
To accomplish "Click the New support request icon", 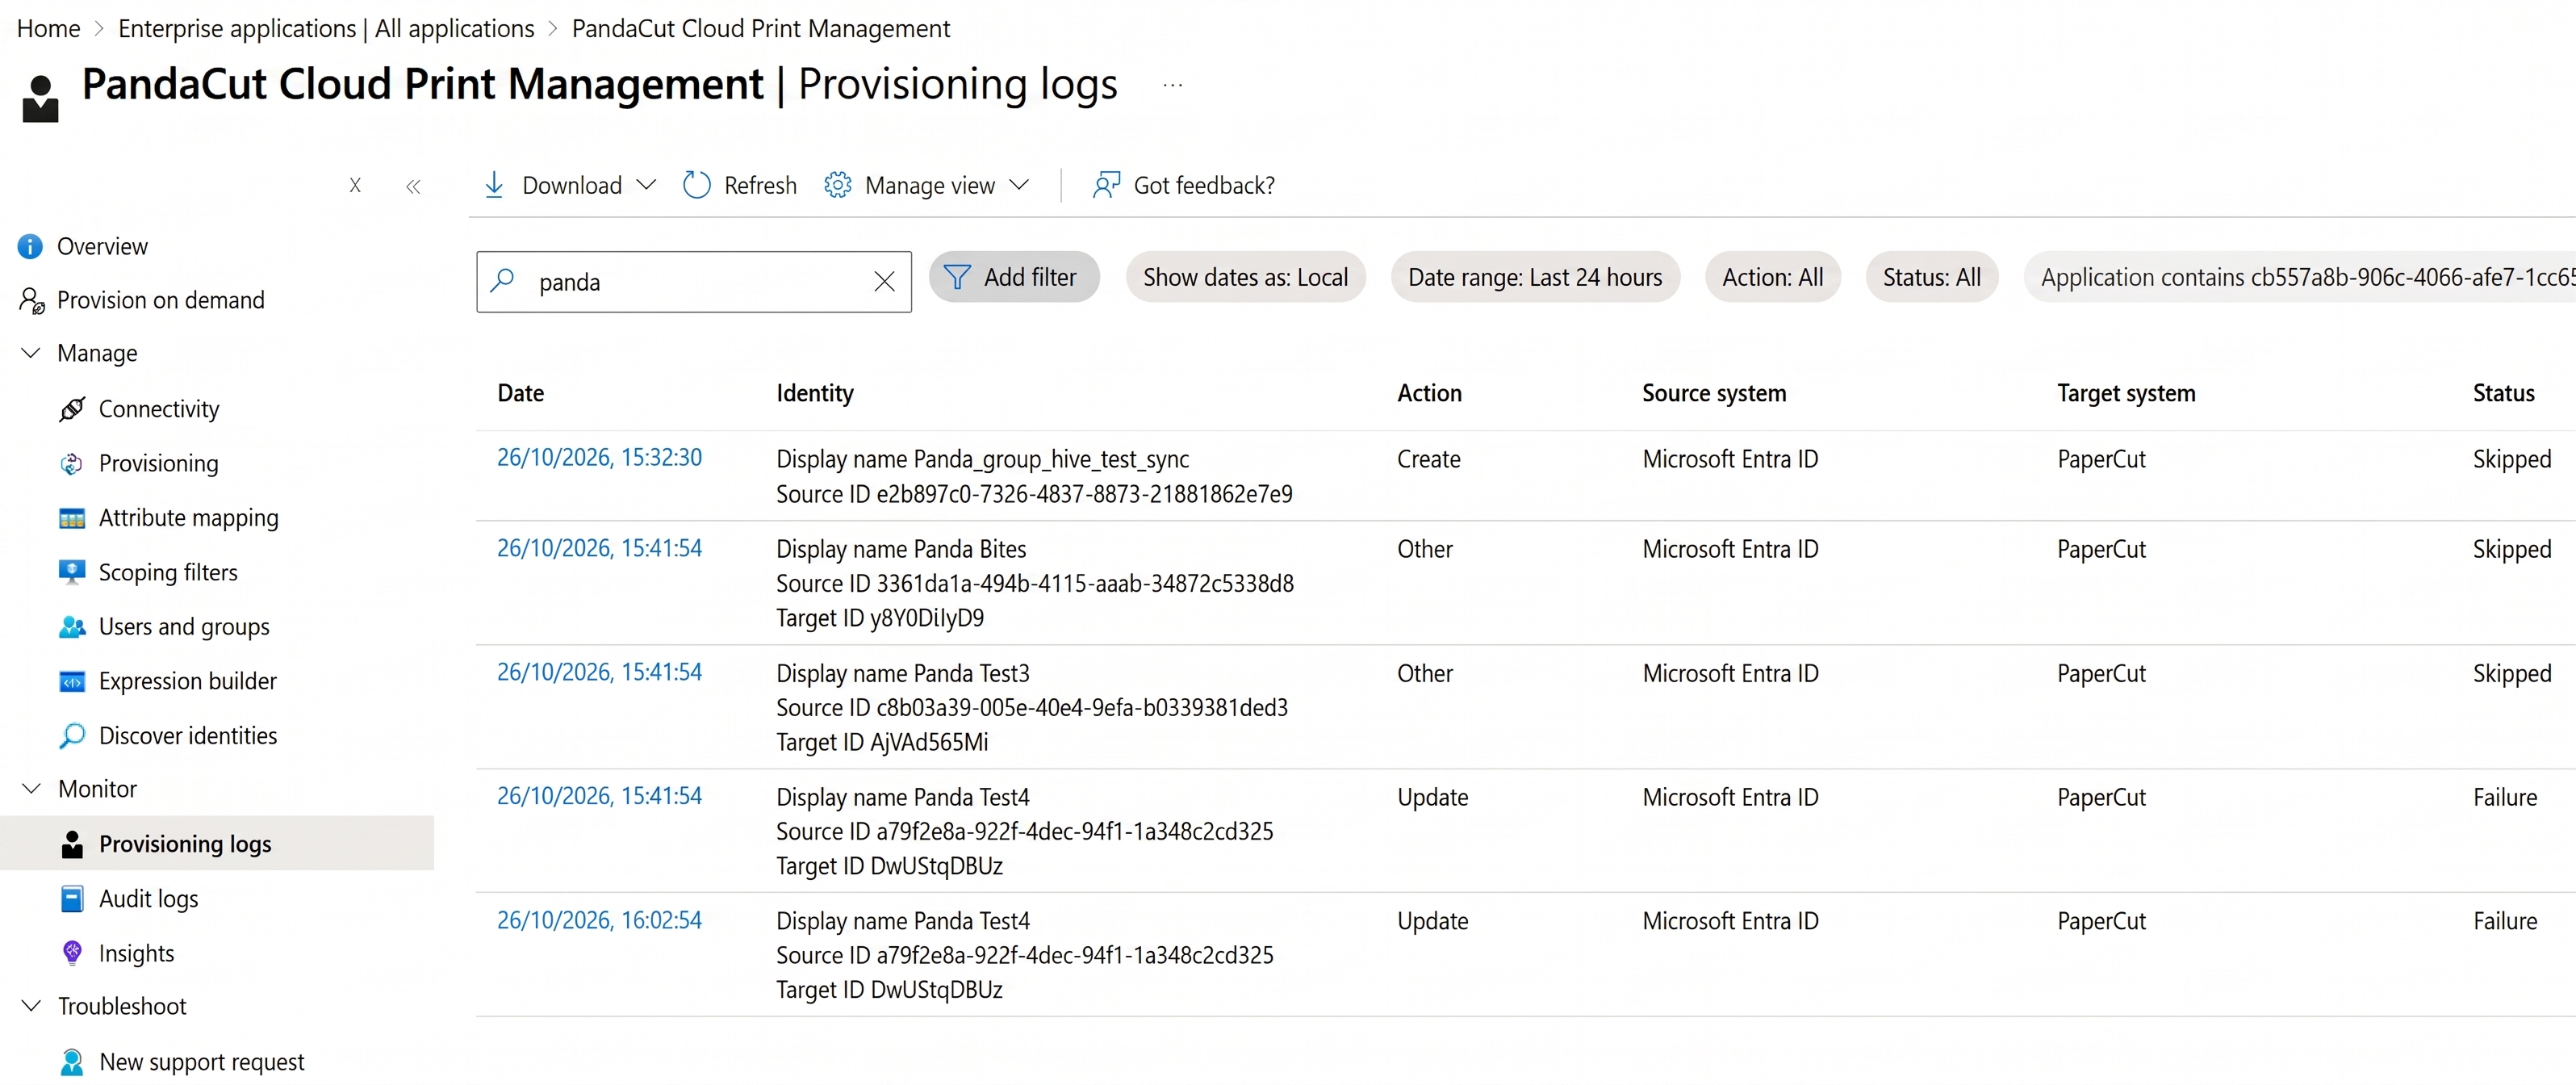I will point(72,1062).
